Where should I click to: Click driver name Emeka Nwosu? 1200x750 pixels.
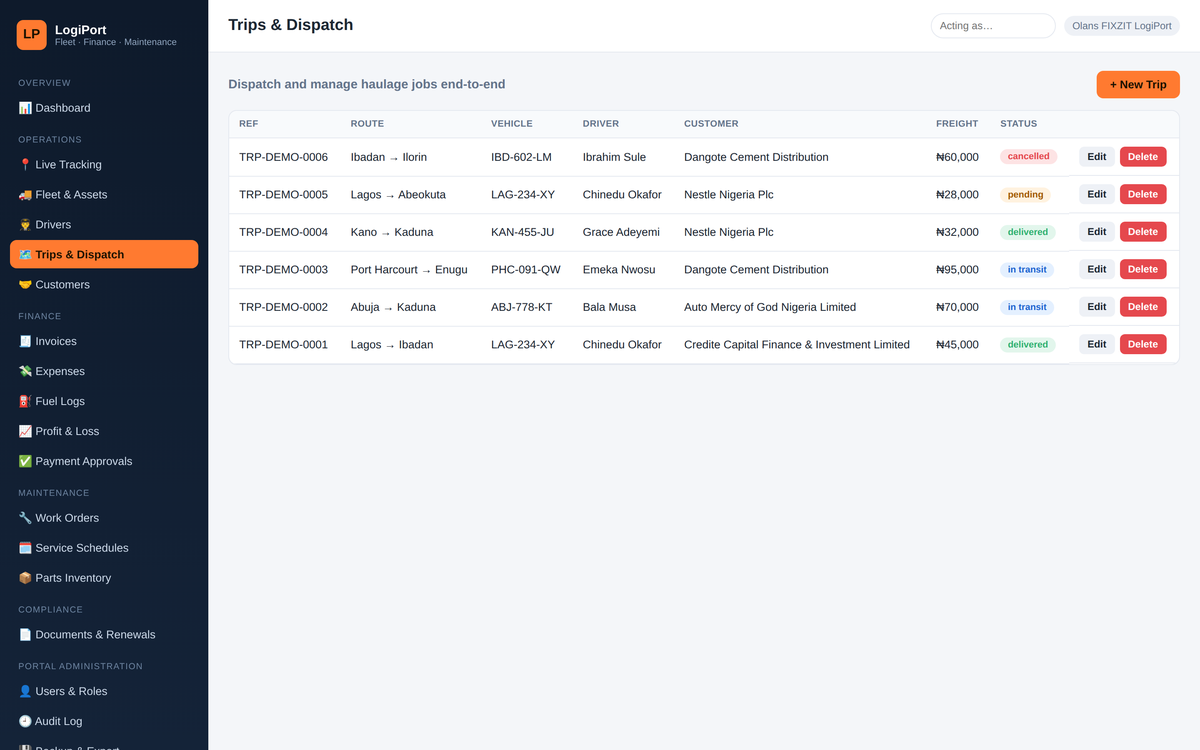point(619,269)
